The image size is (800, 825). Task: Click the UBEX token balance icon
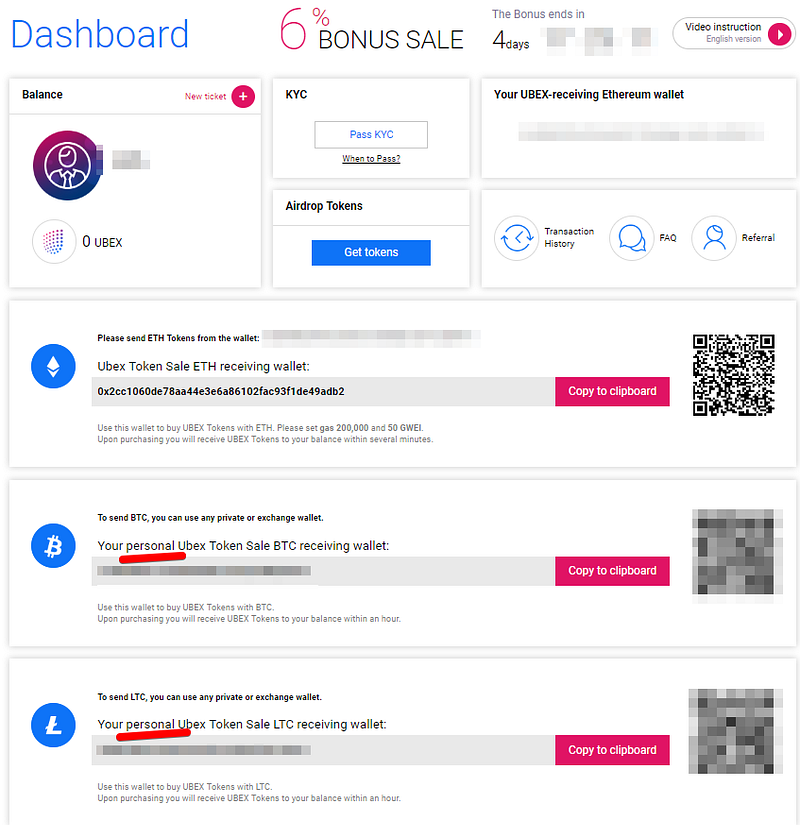click(54, 242)
